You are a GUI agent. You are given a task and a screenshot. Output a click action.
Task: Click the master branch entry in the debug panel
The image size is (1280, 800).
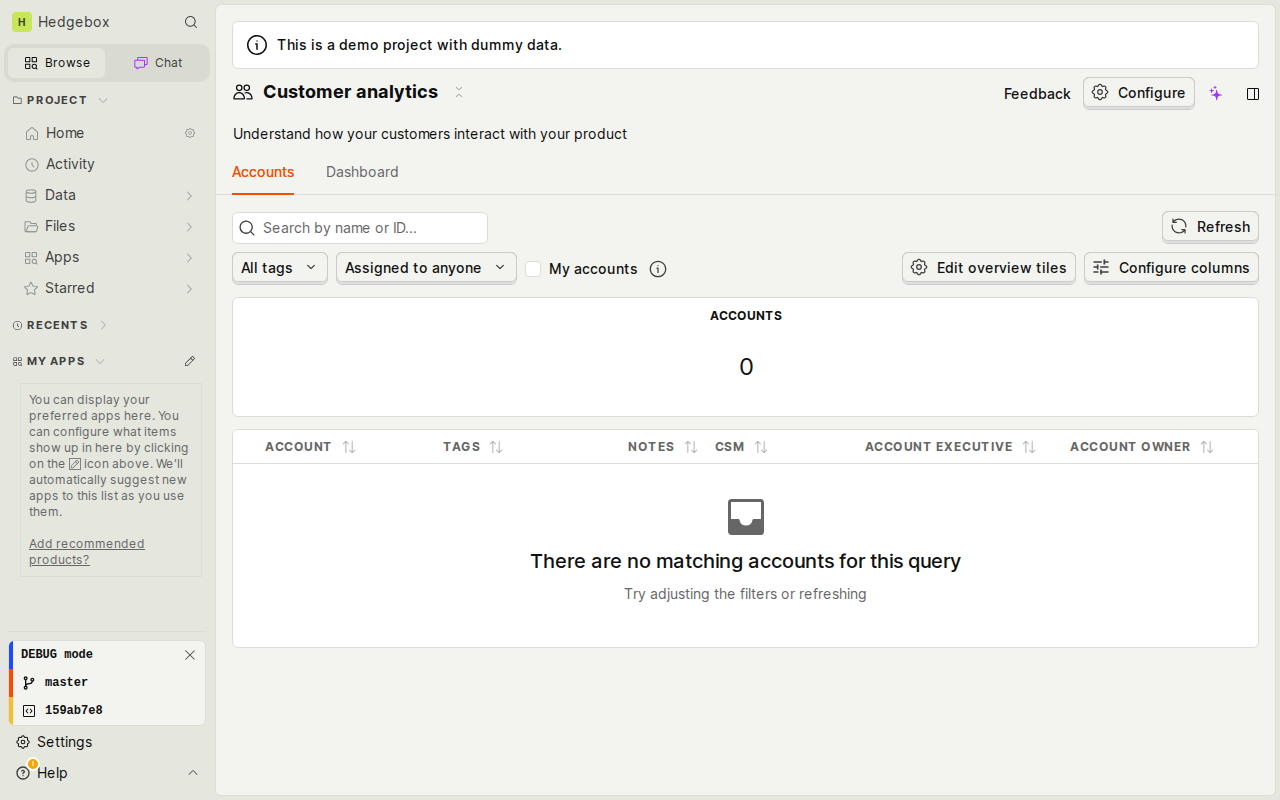point(107,682)
